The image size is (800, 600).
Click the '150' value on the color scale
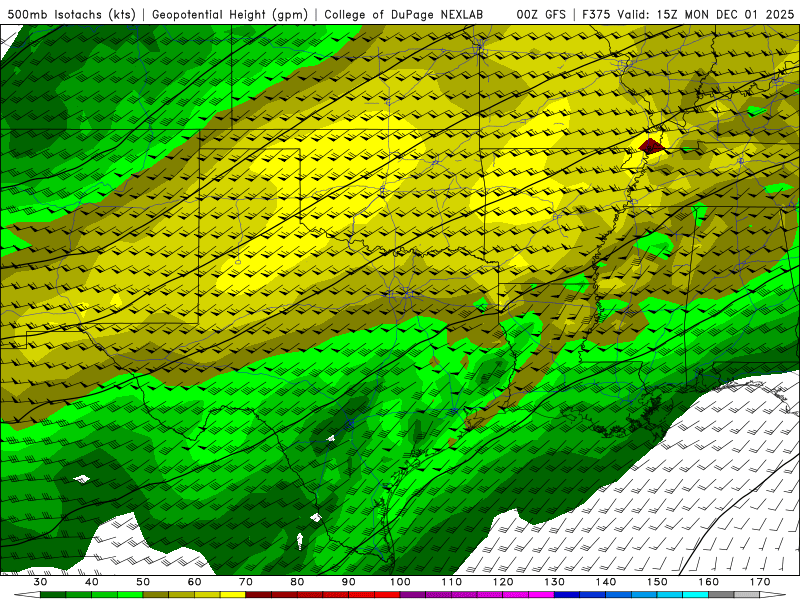(x=657, y=582)
